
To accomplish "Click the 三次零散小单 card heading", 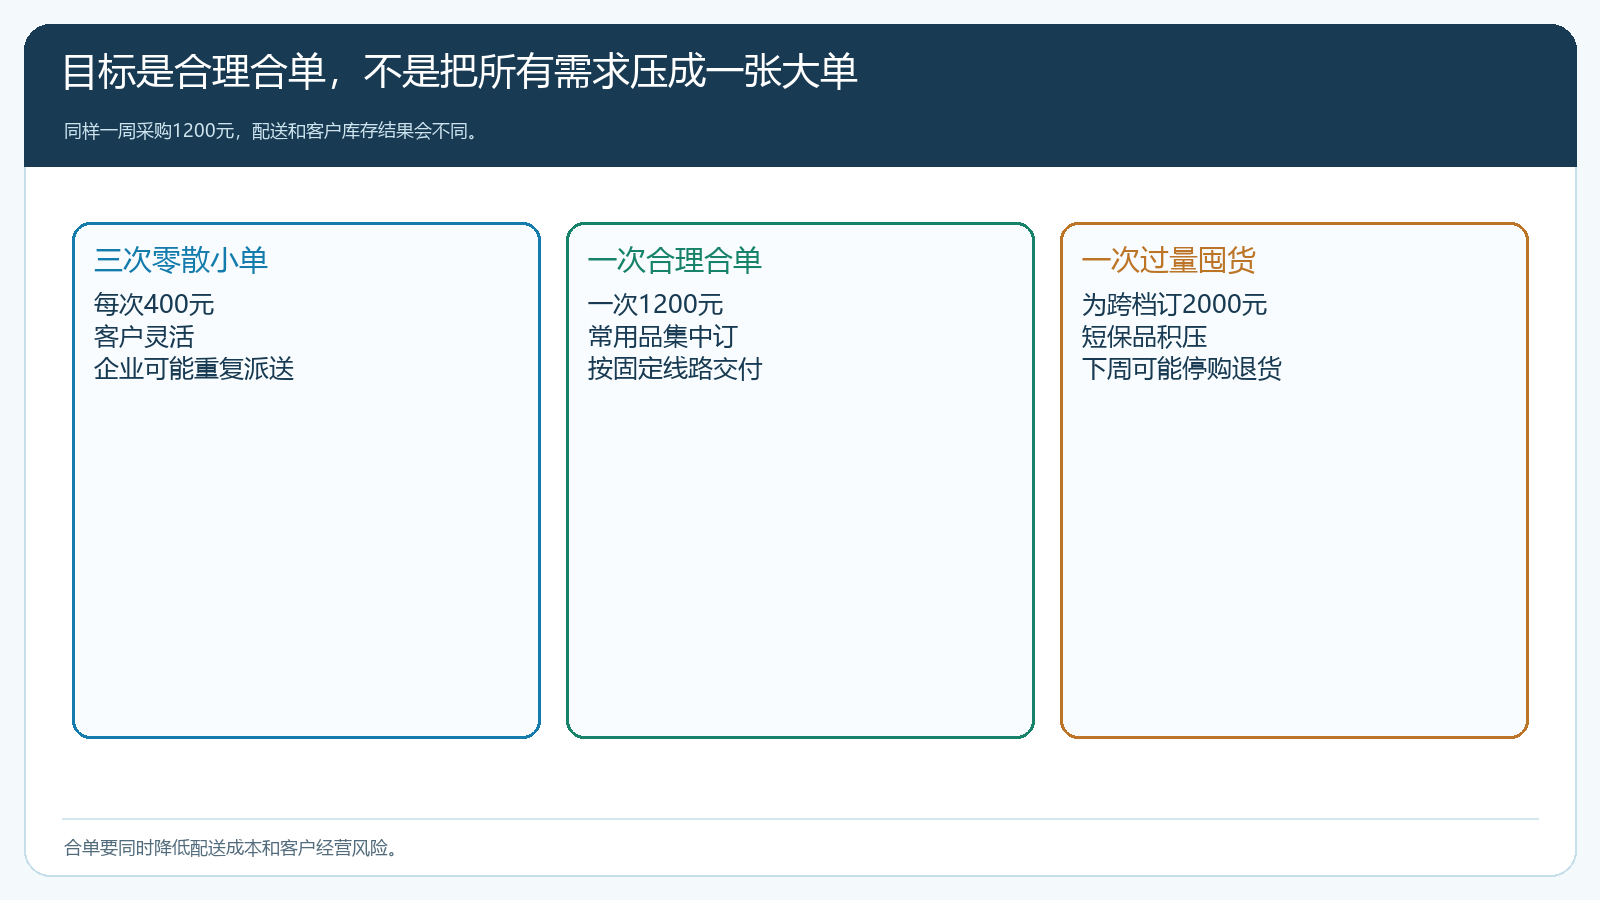I will [181, 260].
